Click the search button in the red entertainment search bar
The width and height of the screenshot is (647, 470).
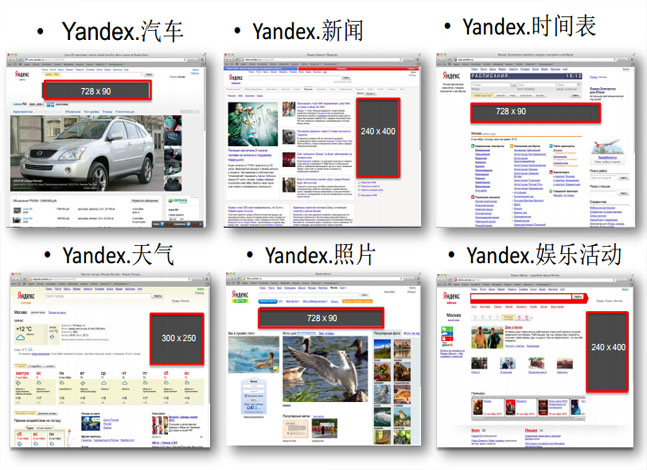pos(578,297)
